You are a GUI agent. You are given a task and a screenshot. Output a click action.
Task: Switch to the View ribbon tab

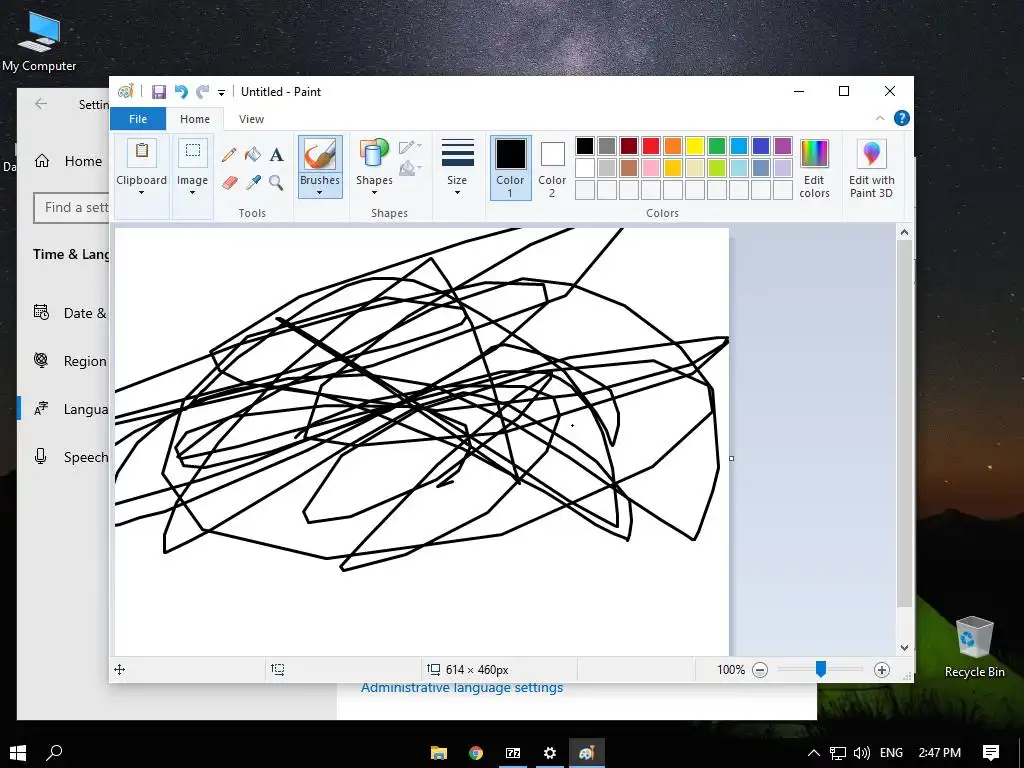pos(251,119)
